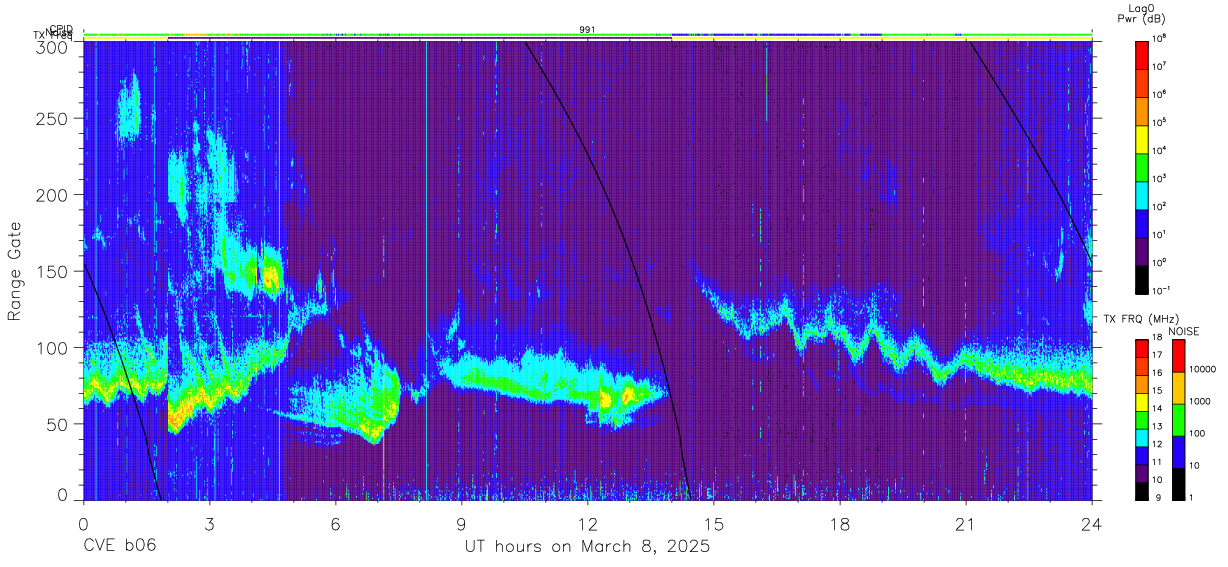This screenshot has width=1228, height=567.
Task: Click the 'Lag0 Pwr (dB)' colorbar title
Action: click(1143, 13)
